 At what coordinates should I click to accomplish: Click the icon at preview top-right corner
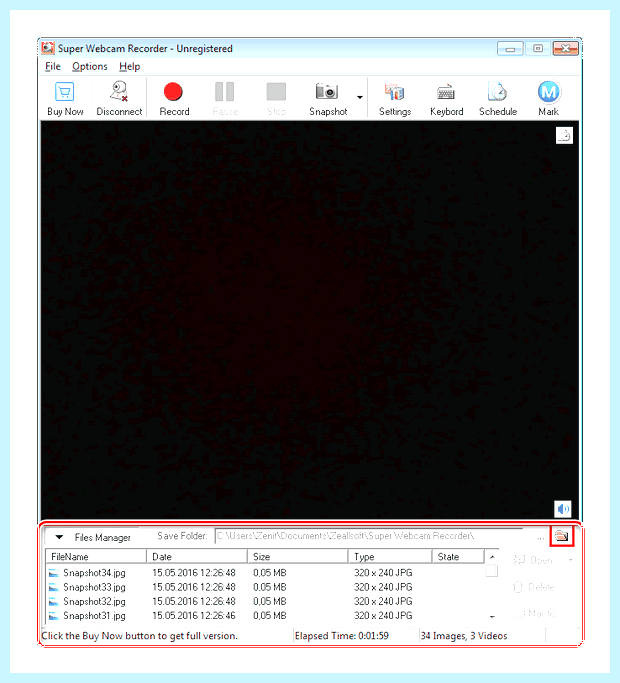pos(564,135)
